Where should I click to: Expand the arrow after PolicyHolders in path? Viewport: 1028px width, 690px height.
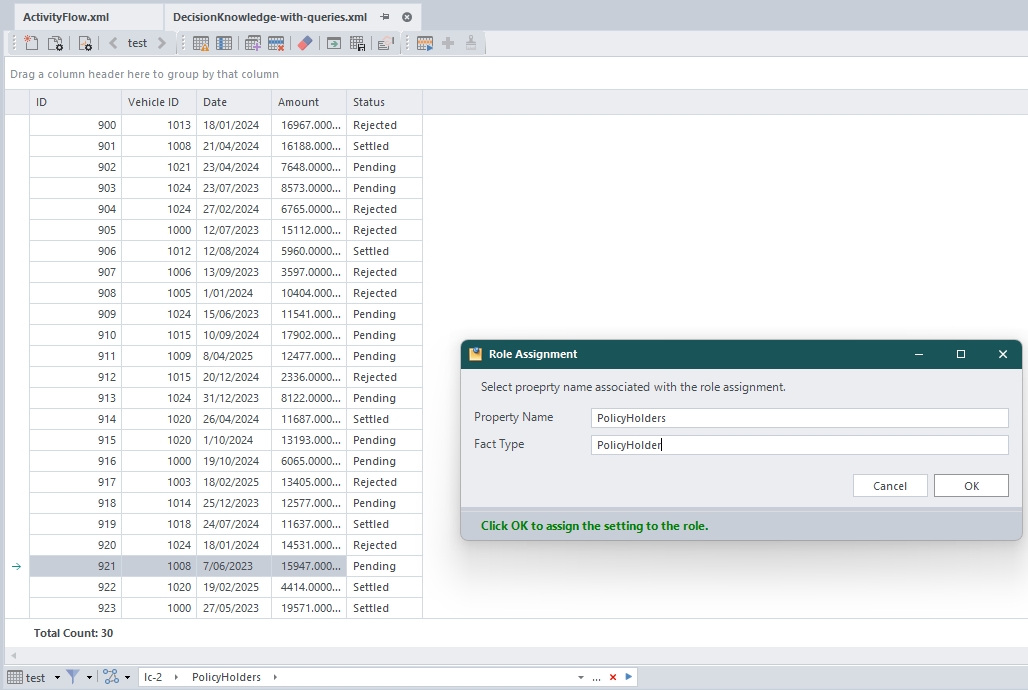[x=275, y=677]
